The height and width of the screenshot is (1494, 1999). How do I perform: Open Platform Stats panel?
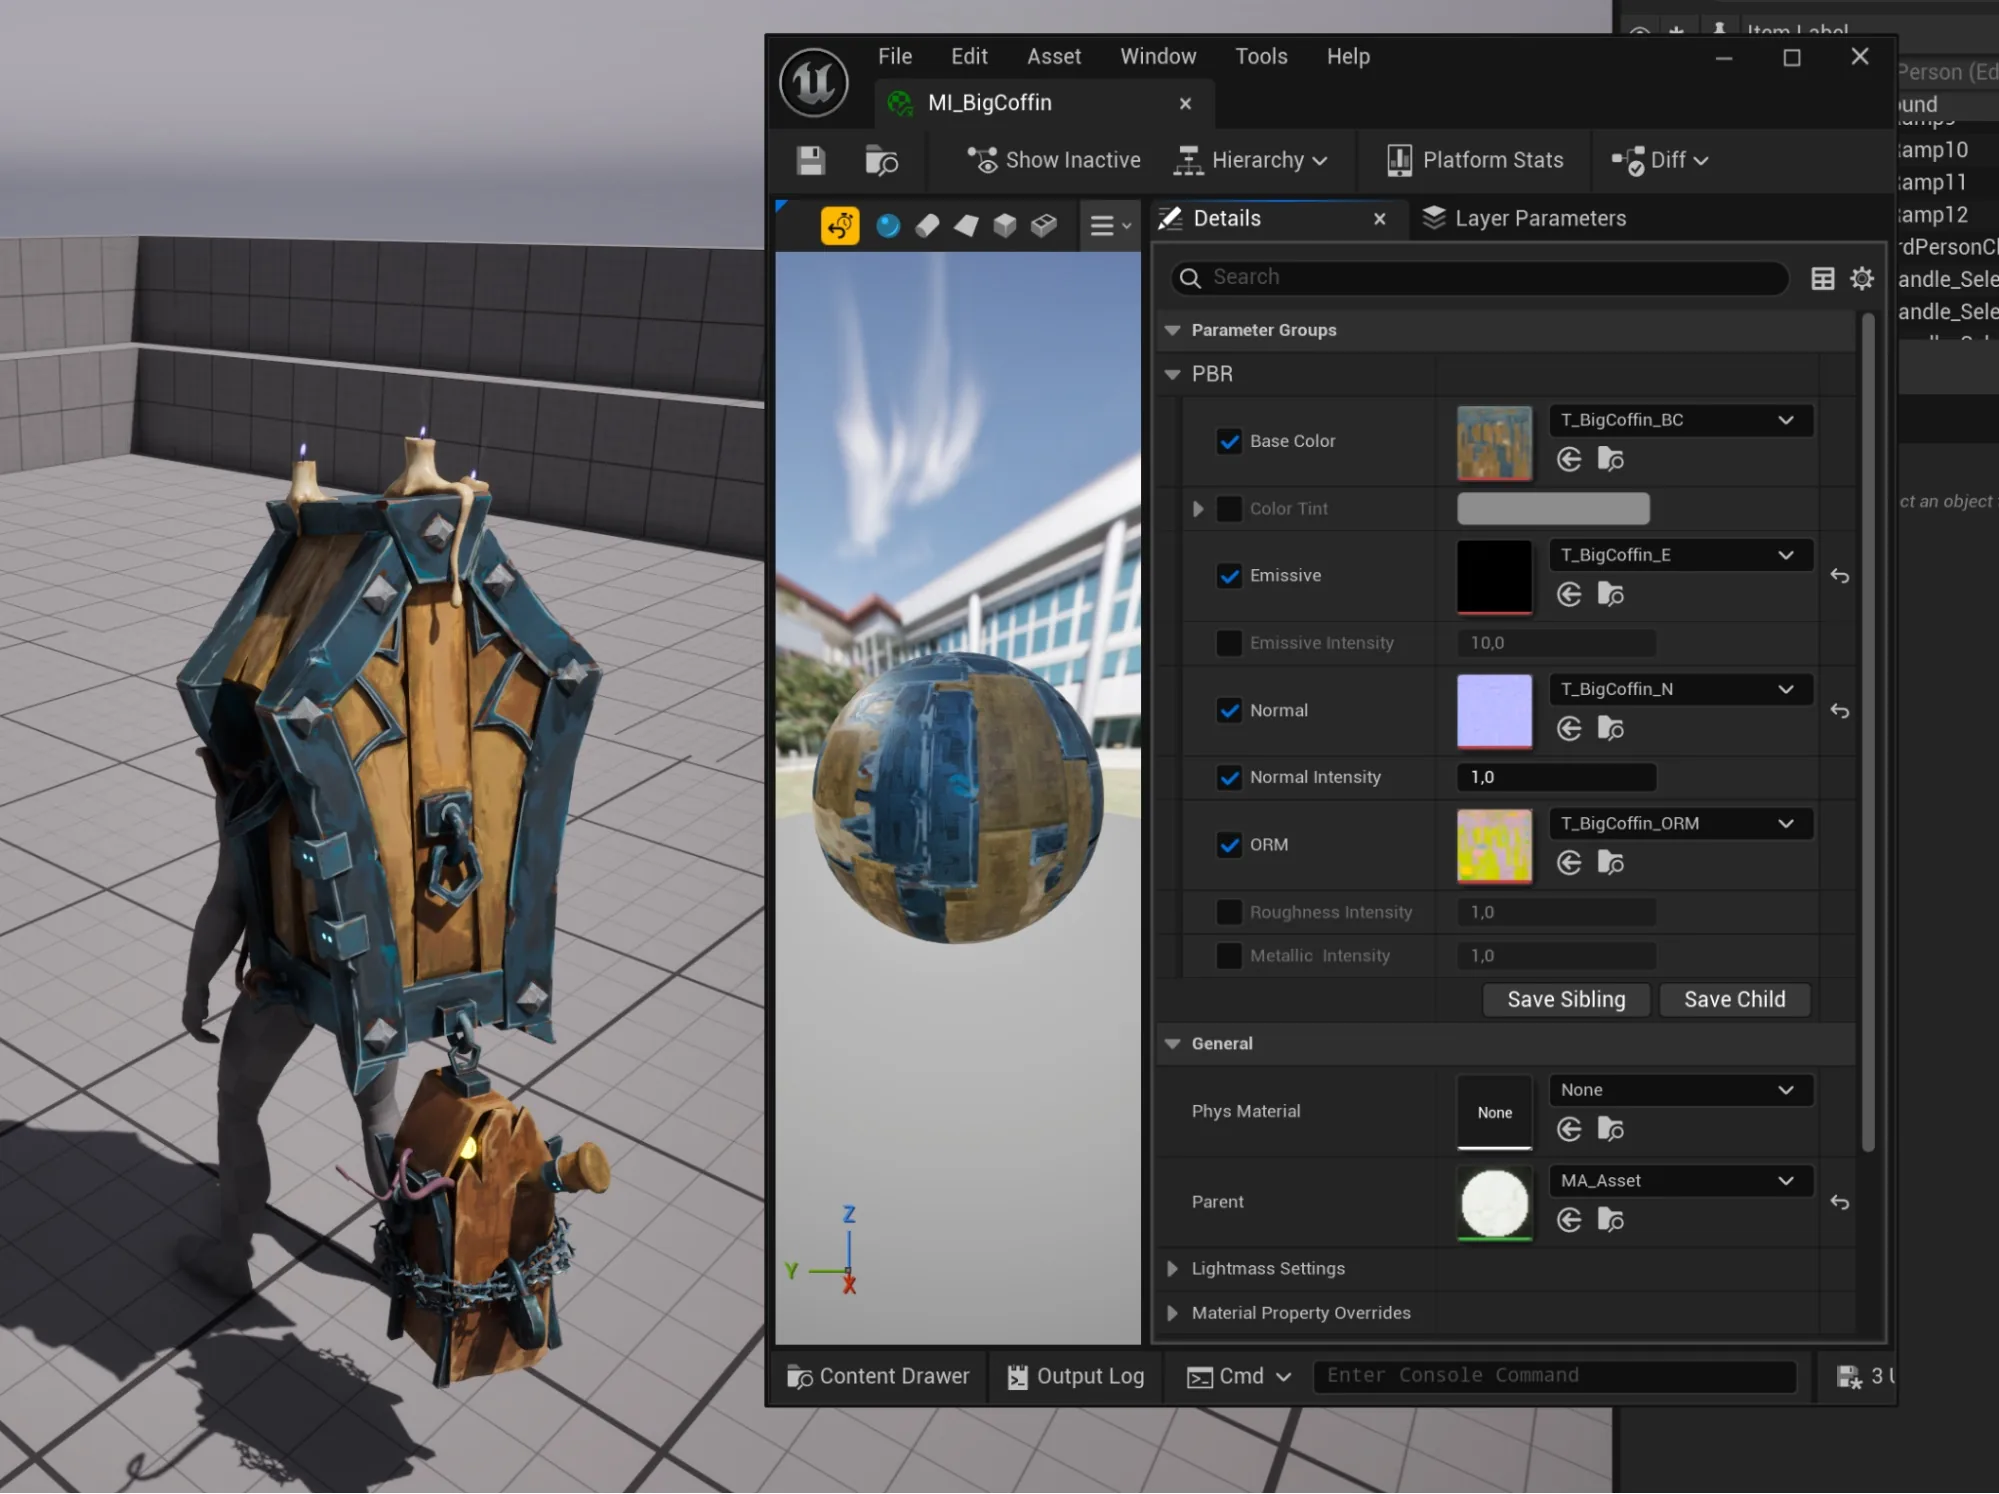coord(1475,160)
